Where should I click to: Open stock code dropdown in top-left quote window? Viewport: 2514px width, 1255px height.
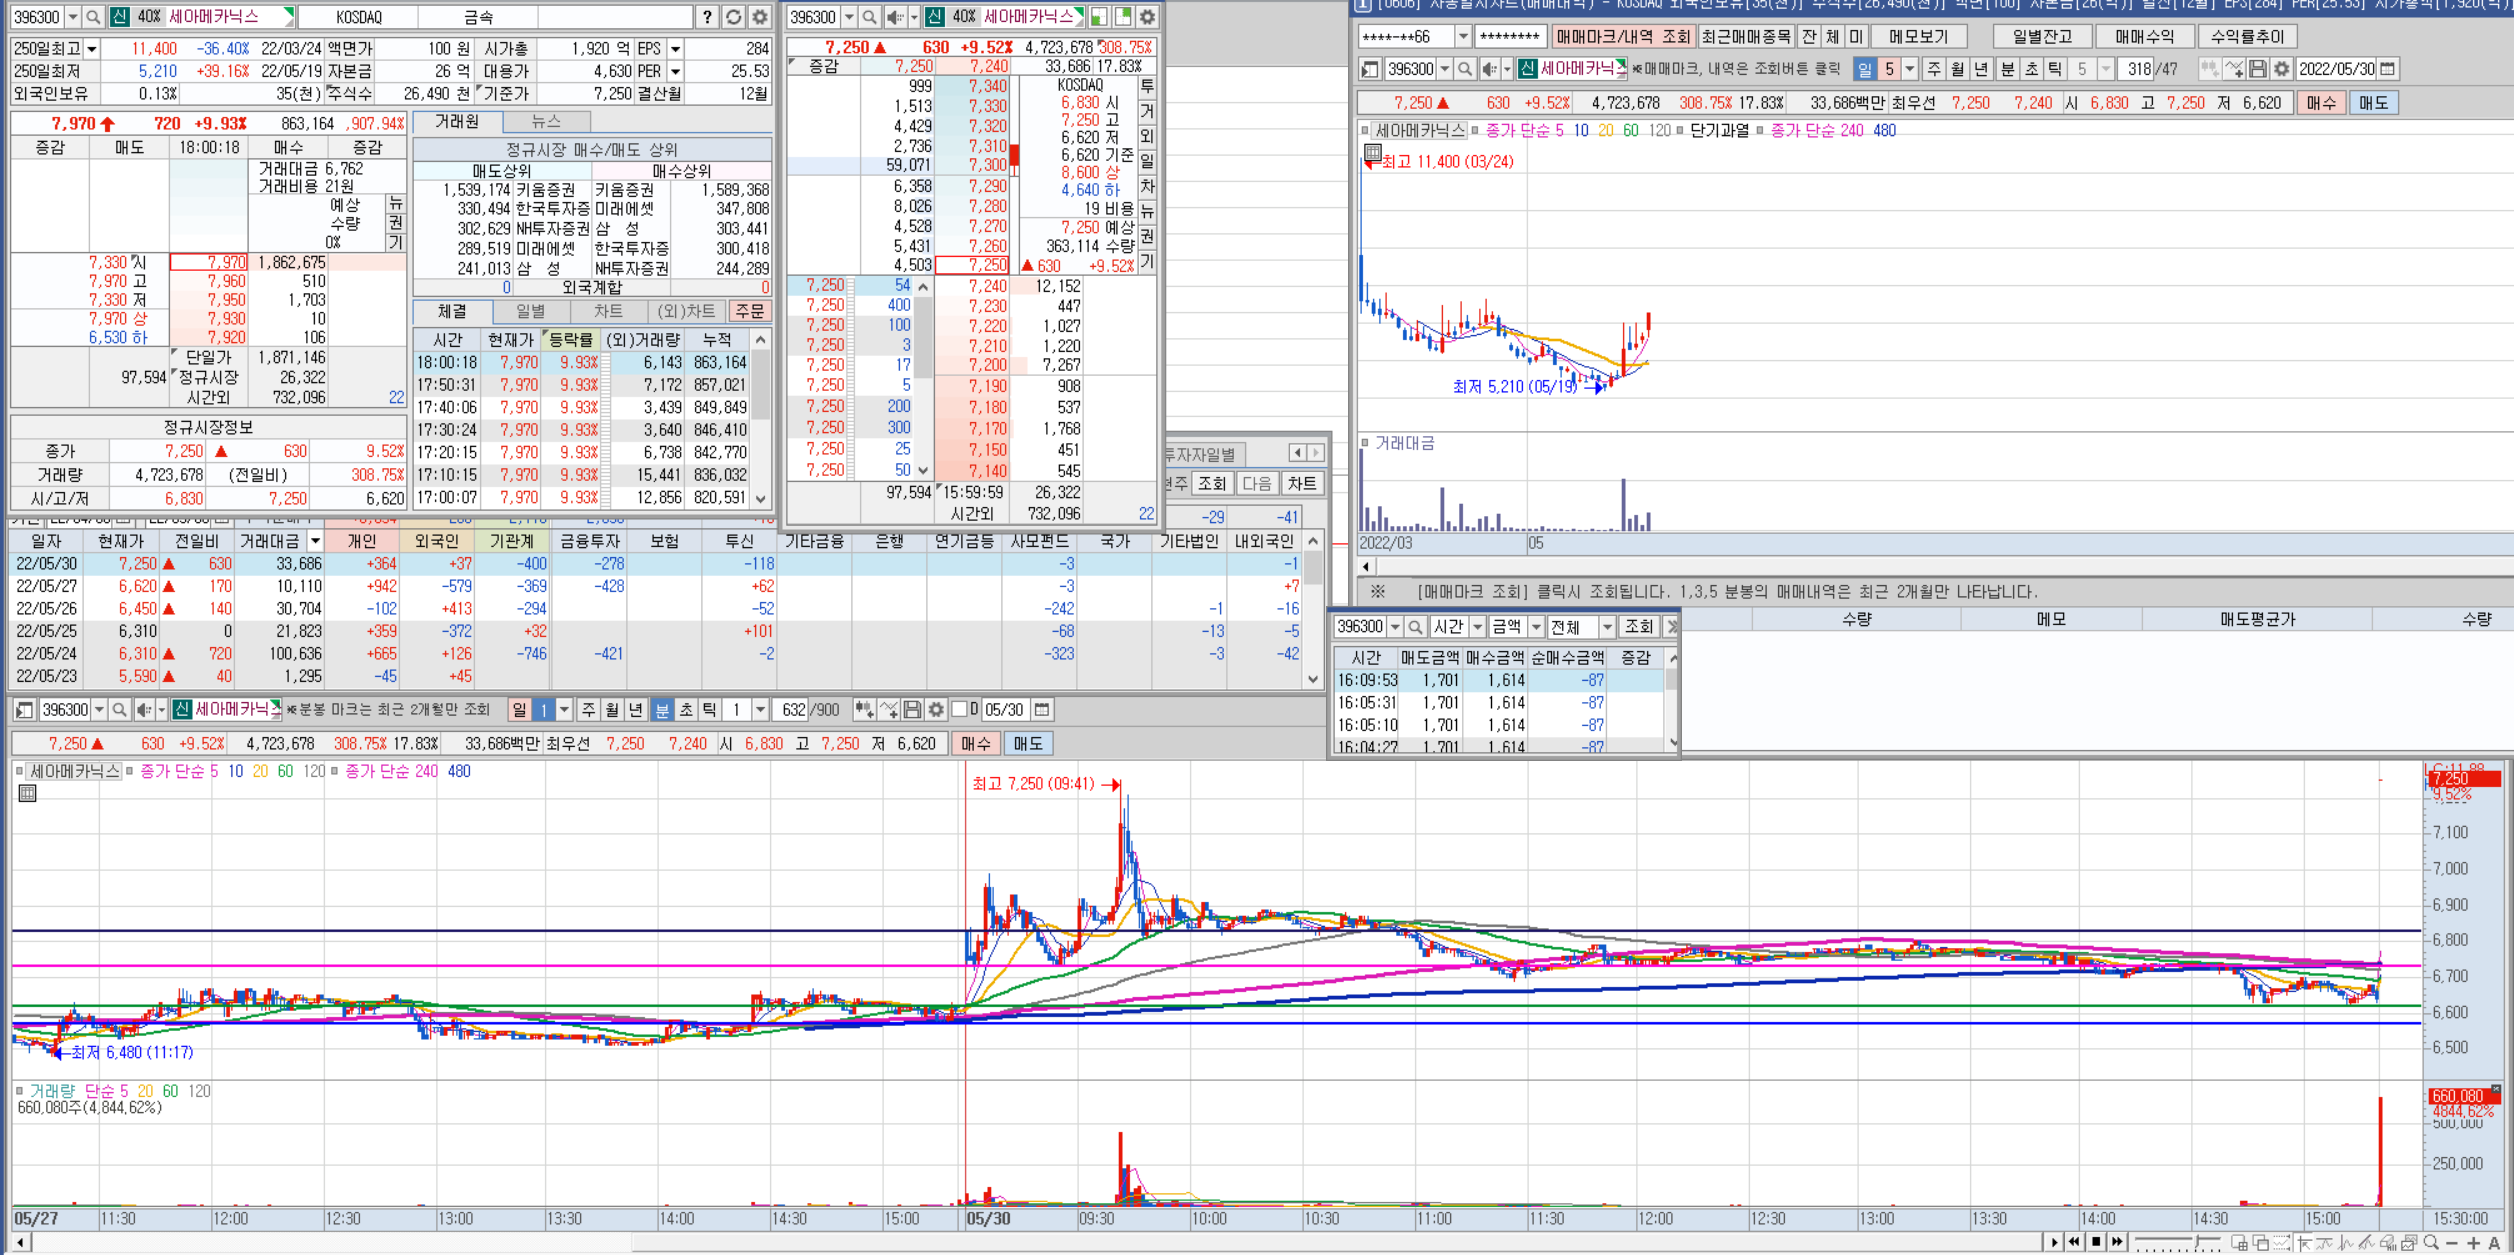click(73, 17)
